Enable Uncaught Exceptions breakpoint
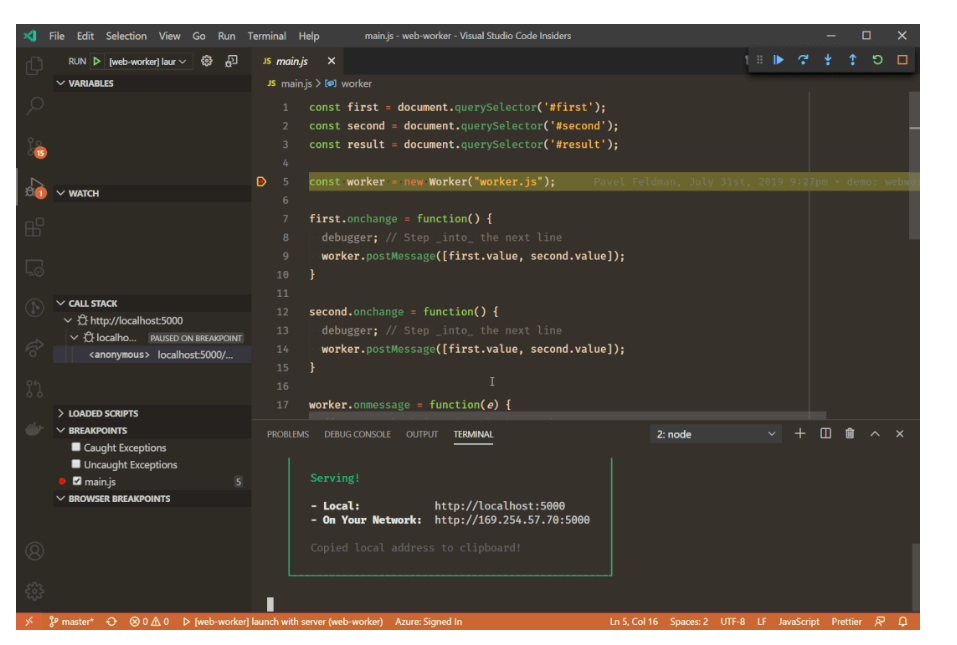Screen dimensions: 957x645 pos(76,464)
